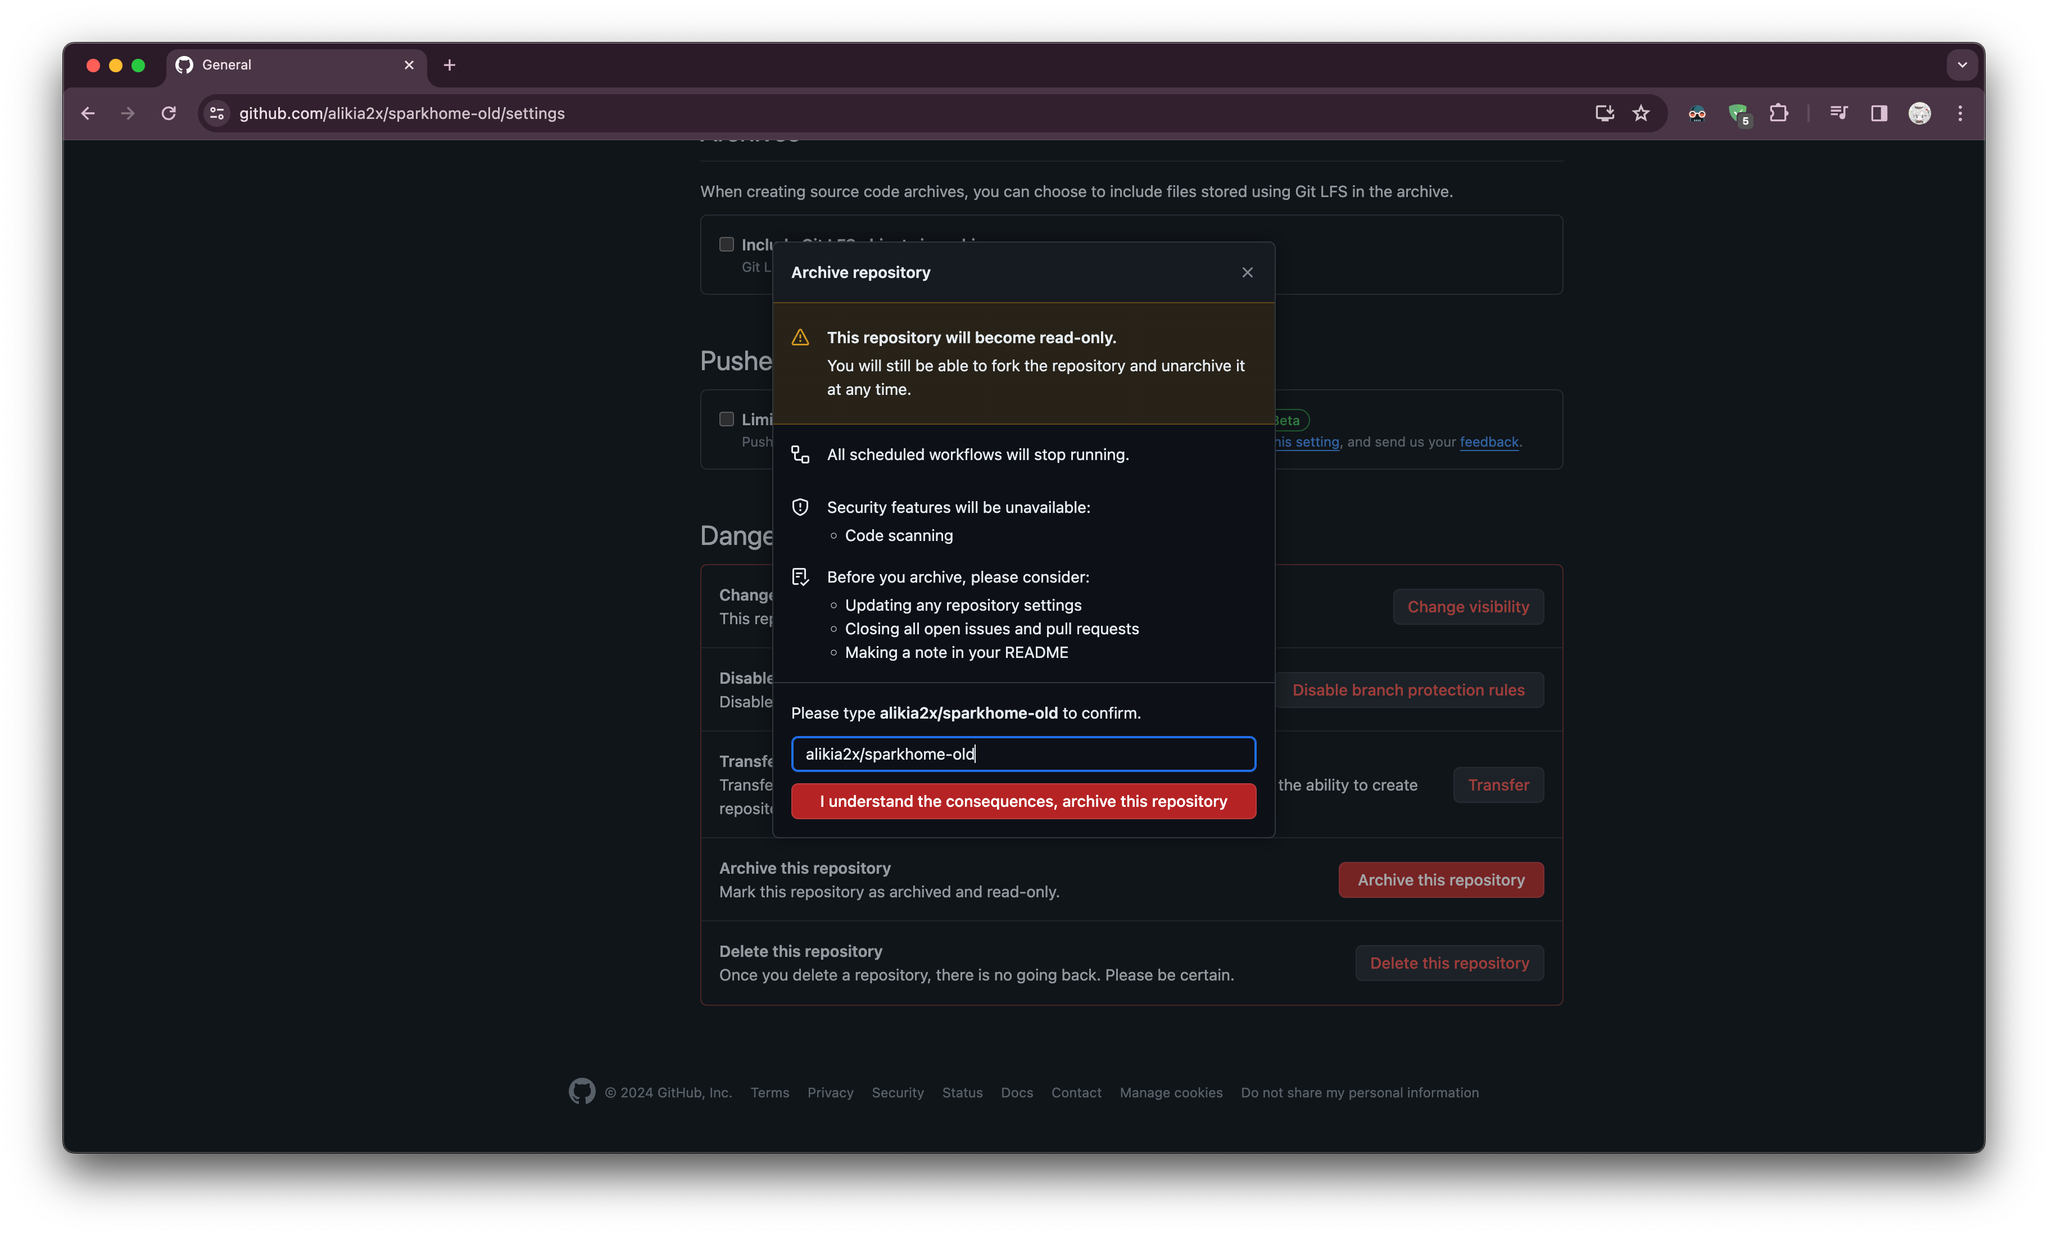This screenshot has width=2048, height=1236.
Task: Click the archive confirmation button
Action: point(1022,801)
